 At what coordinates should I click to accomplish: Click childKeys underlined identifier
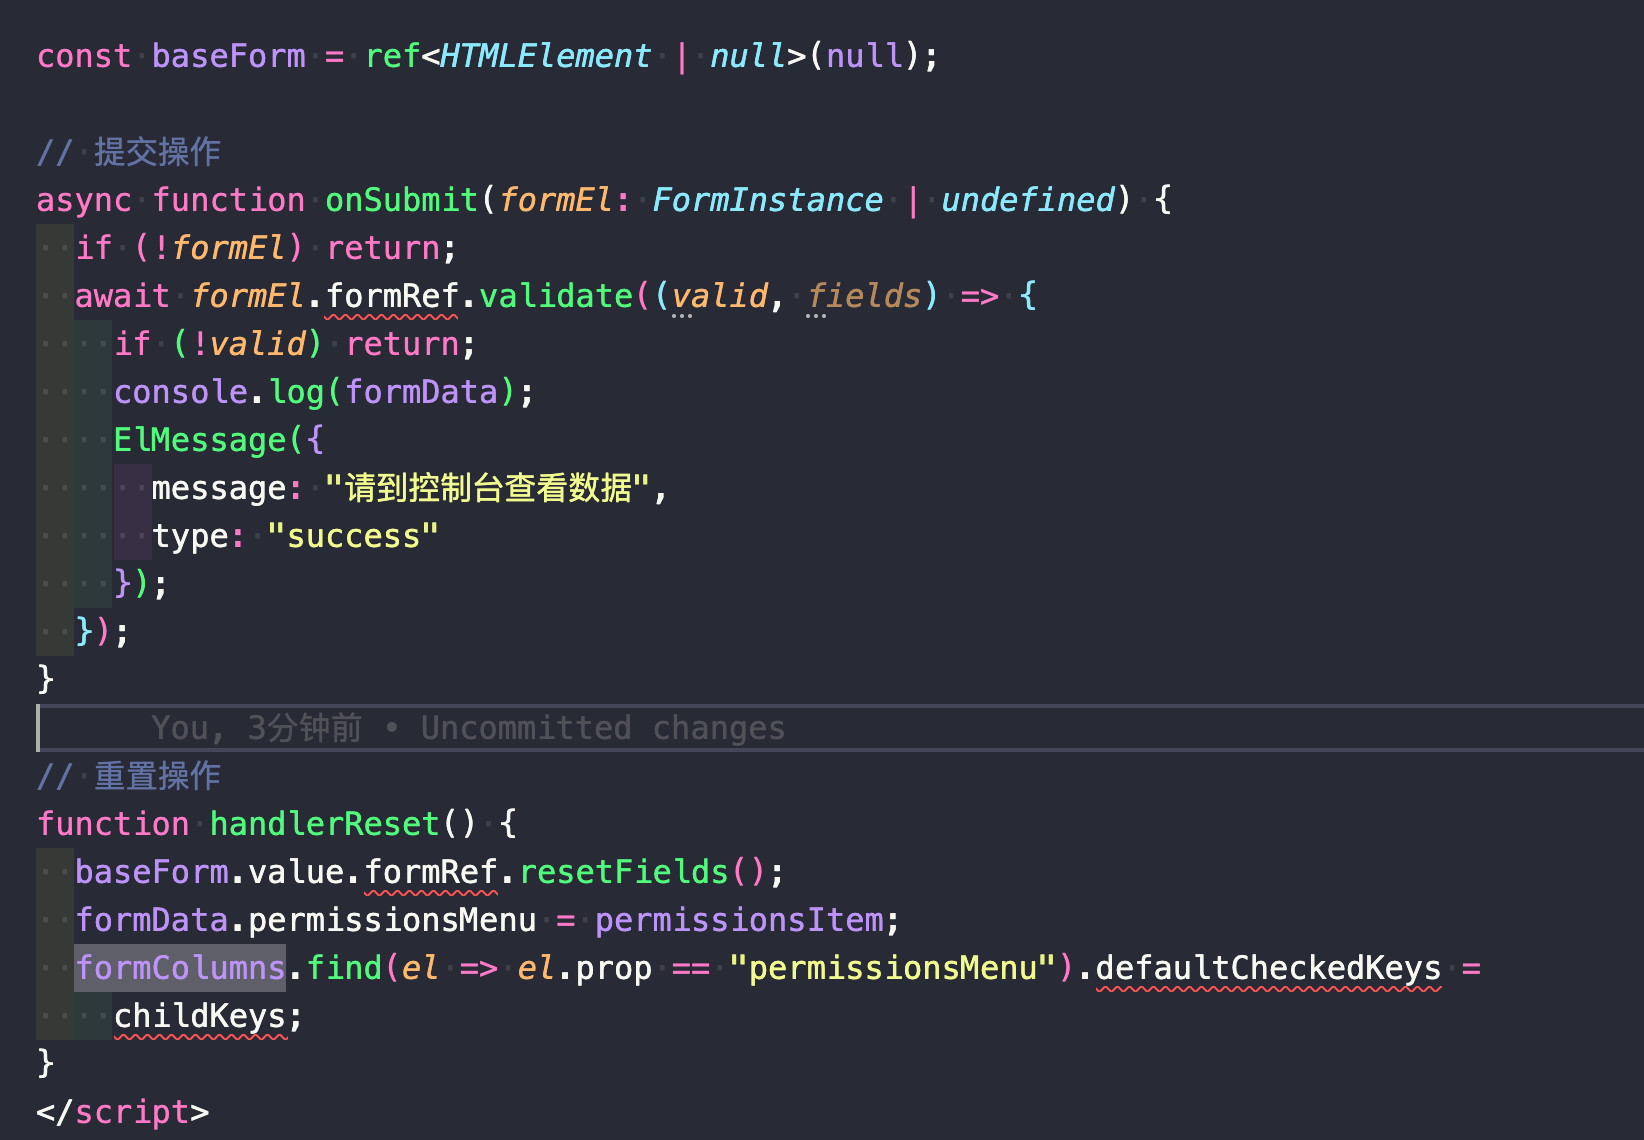(x=200, y=1016)
